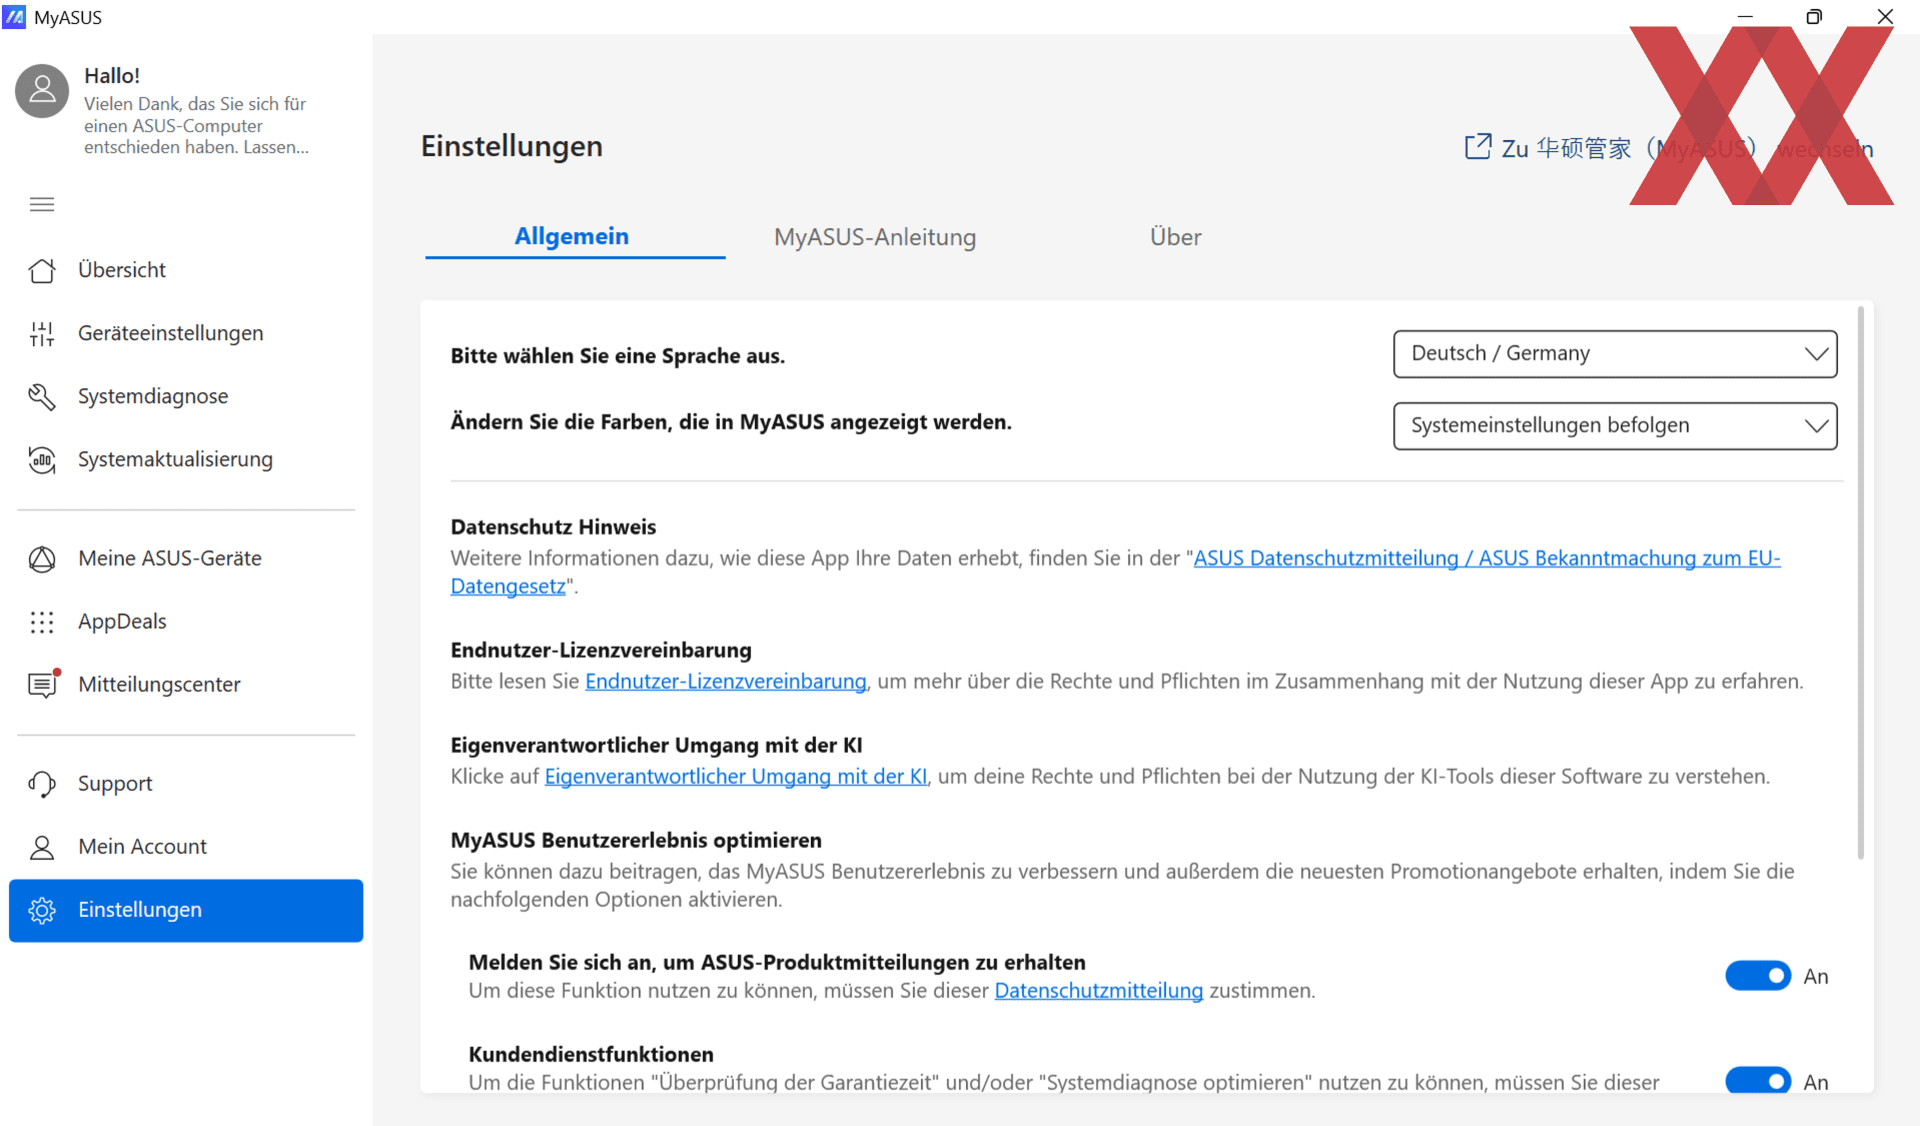Image resolution: width=1920 pixels, height=1126 pixels.
Task: Switch to the MyASUS-Anleitung tab
Action: pyautogui.click(x=874, y=237)
